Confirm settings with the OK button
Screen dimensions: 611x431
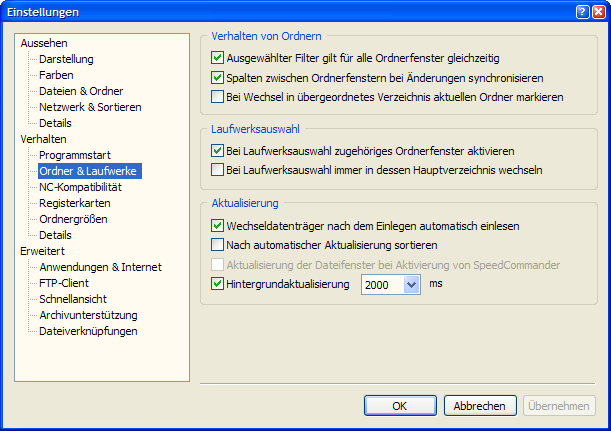click(x=400, y=406)
